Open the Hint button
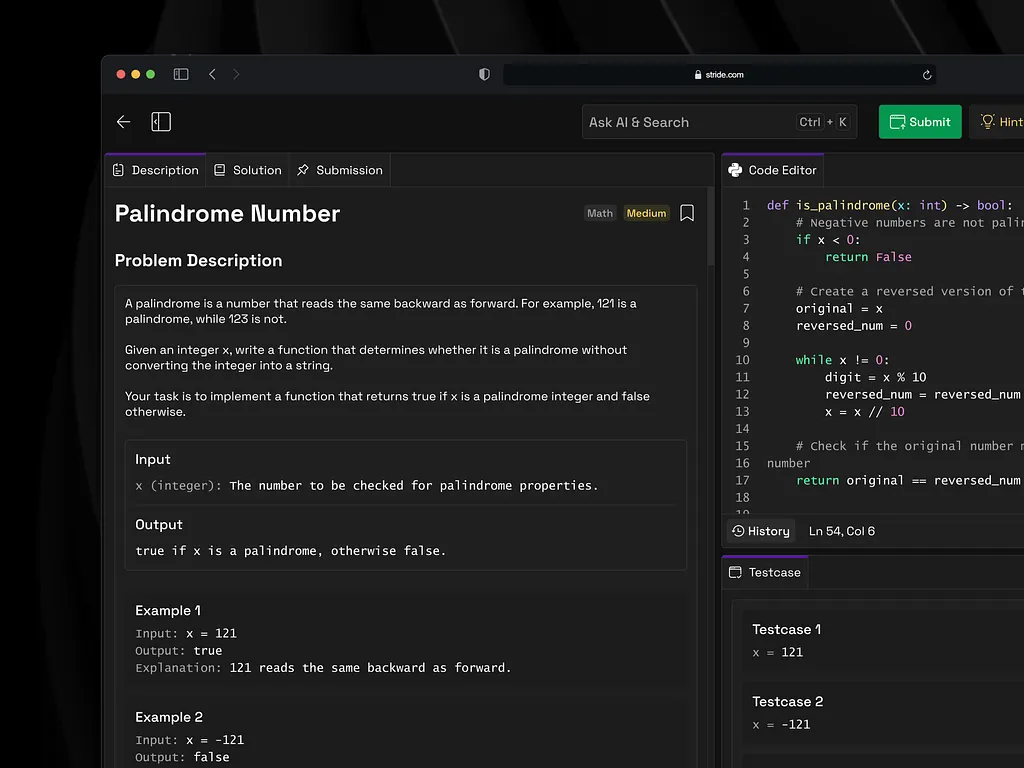The image size is (1024, 768). coord(999,122)
